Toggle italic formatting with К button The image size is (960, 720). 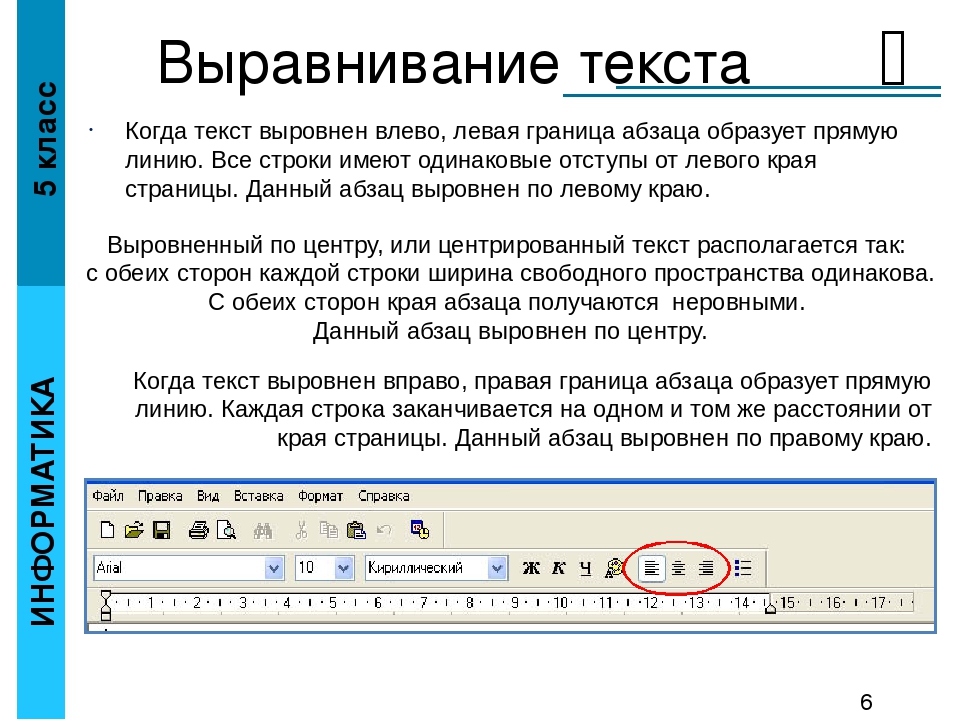pyautogui.click(x=558, y=568)
